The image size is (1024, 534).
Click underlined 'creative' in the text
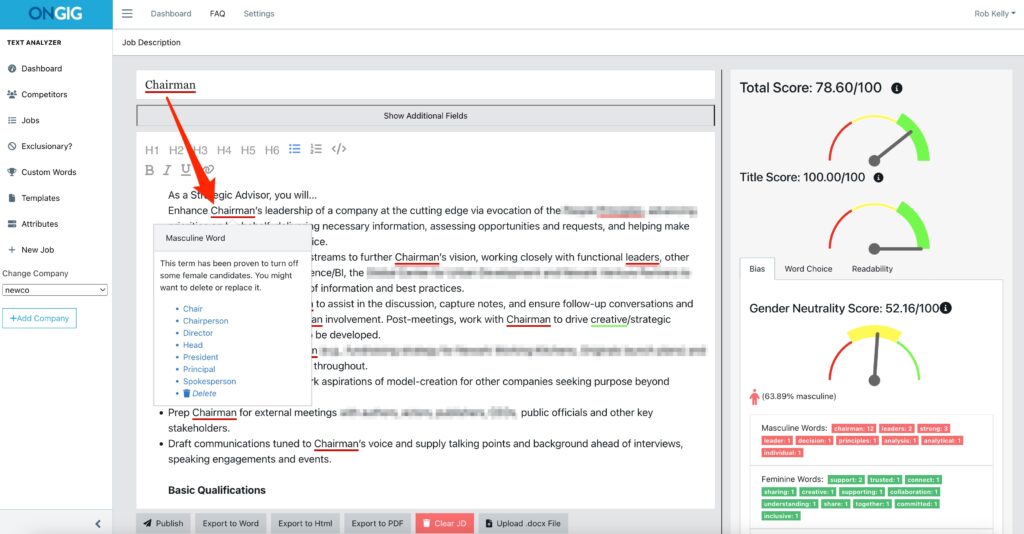click(x=609, y=319)
